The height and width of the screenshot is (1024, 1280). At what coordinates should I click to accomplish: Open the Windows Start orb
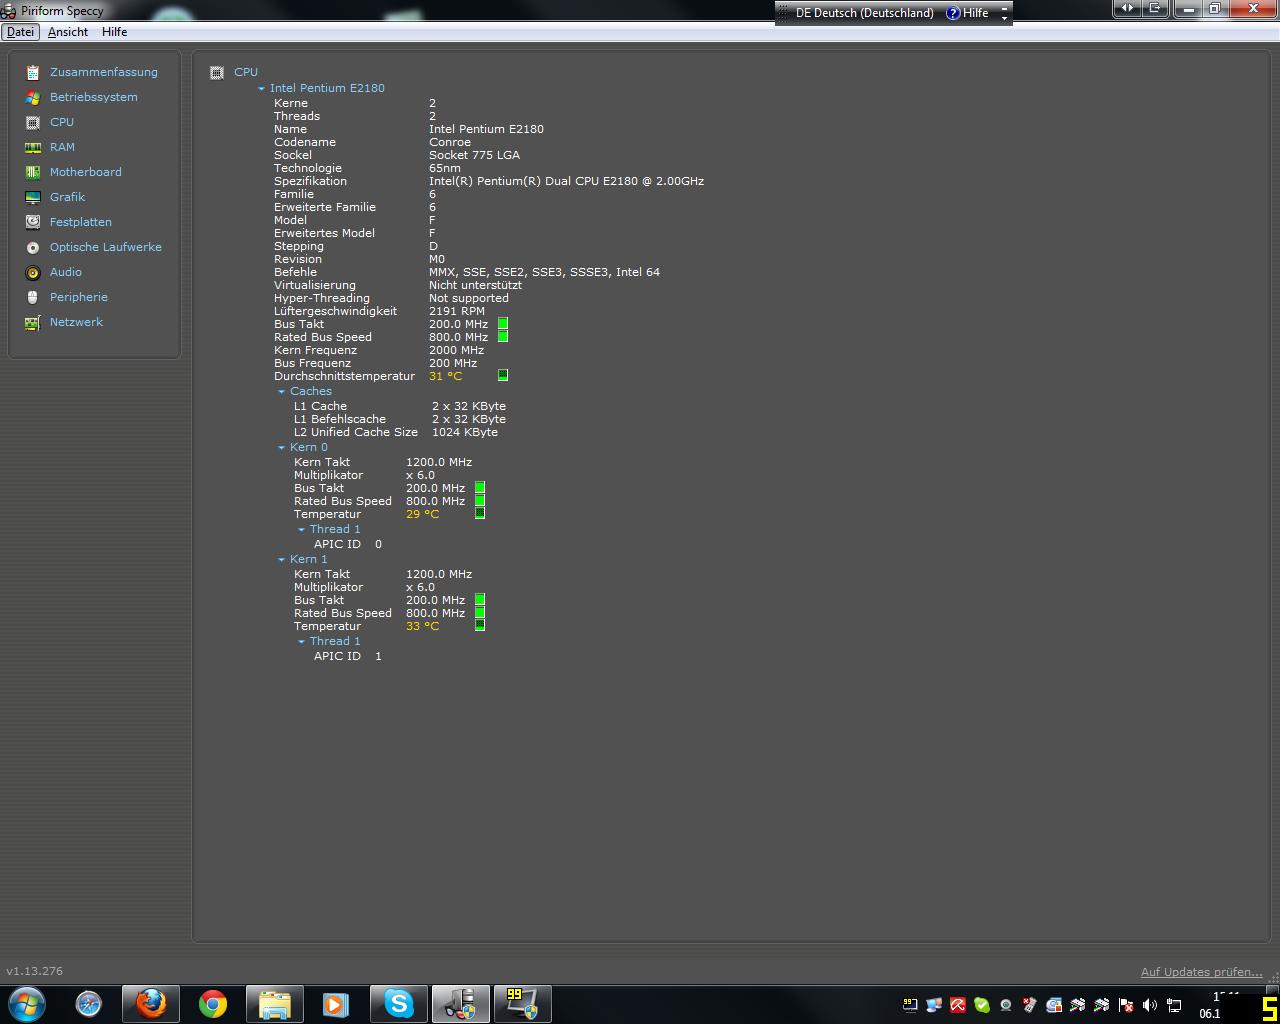[x=27, y=1004]
